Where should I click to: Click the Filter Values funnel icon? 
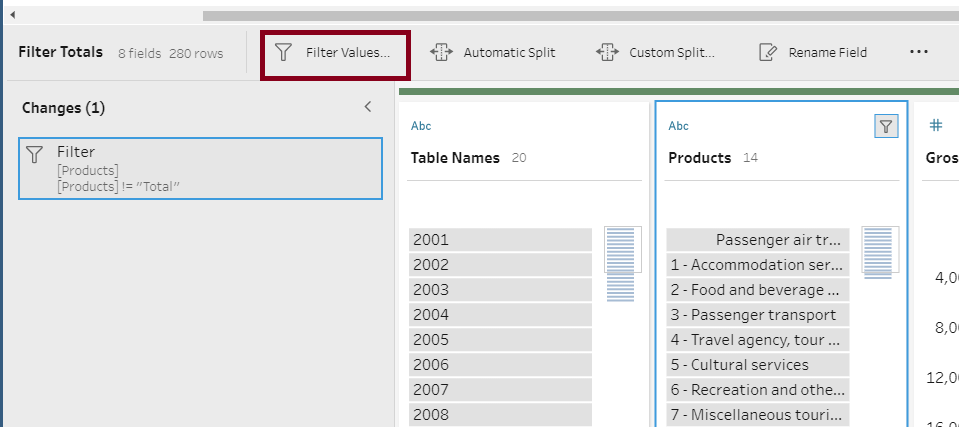point(284,52)
